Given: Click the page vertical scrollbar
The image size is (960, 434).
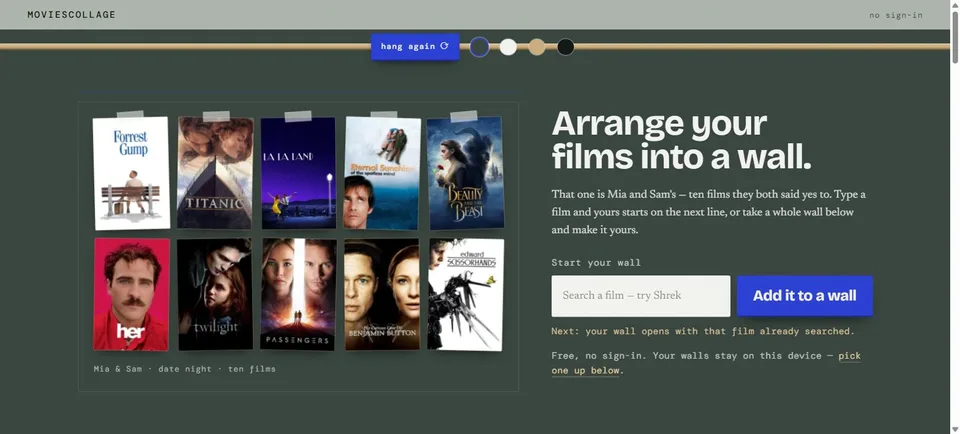Looking at the screenshot, I should coord(954,217).
